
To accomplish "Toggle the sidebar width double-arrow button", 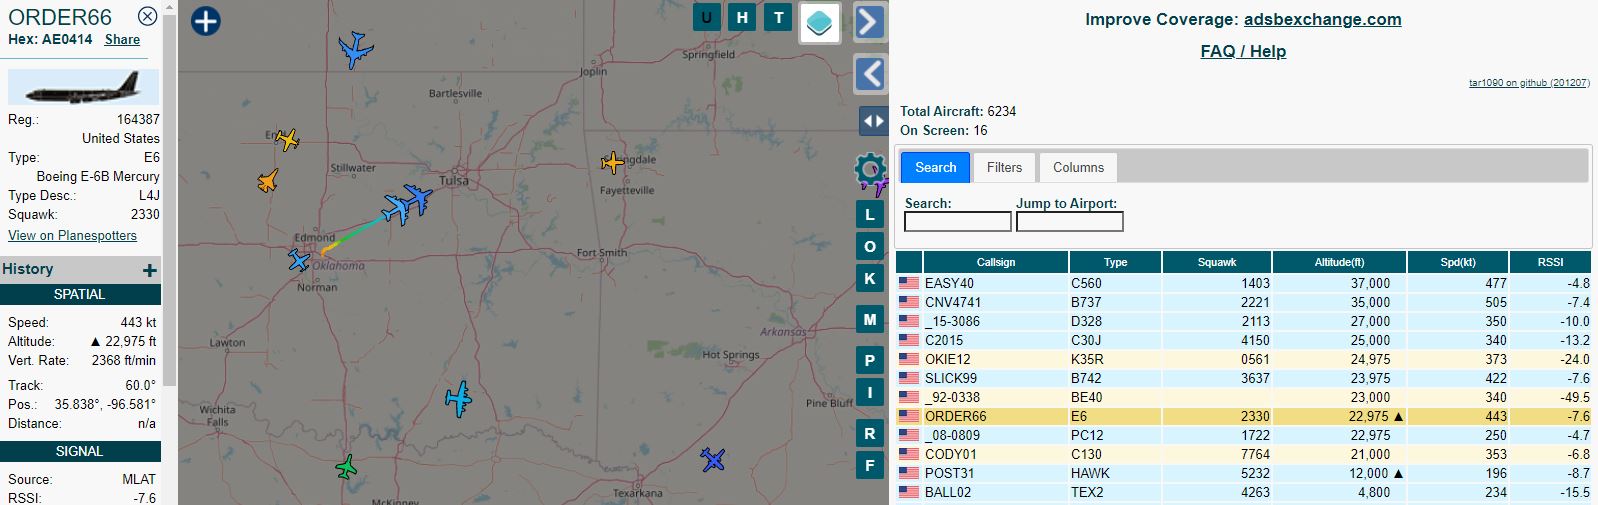I will click(873, 121).
